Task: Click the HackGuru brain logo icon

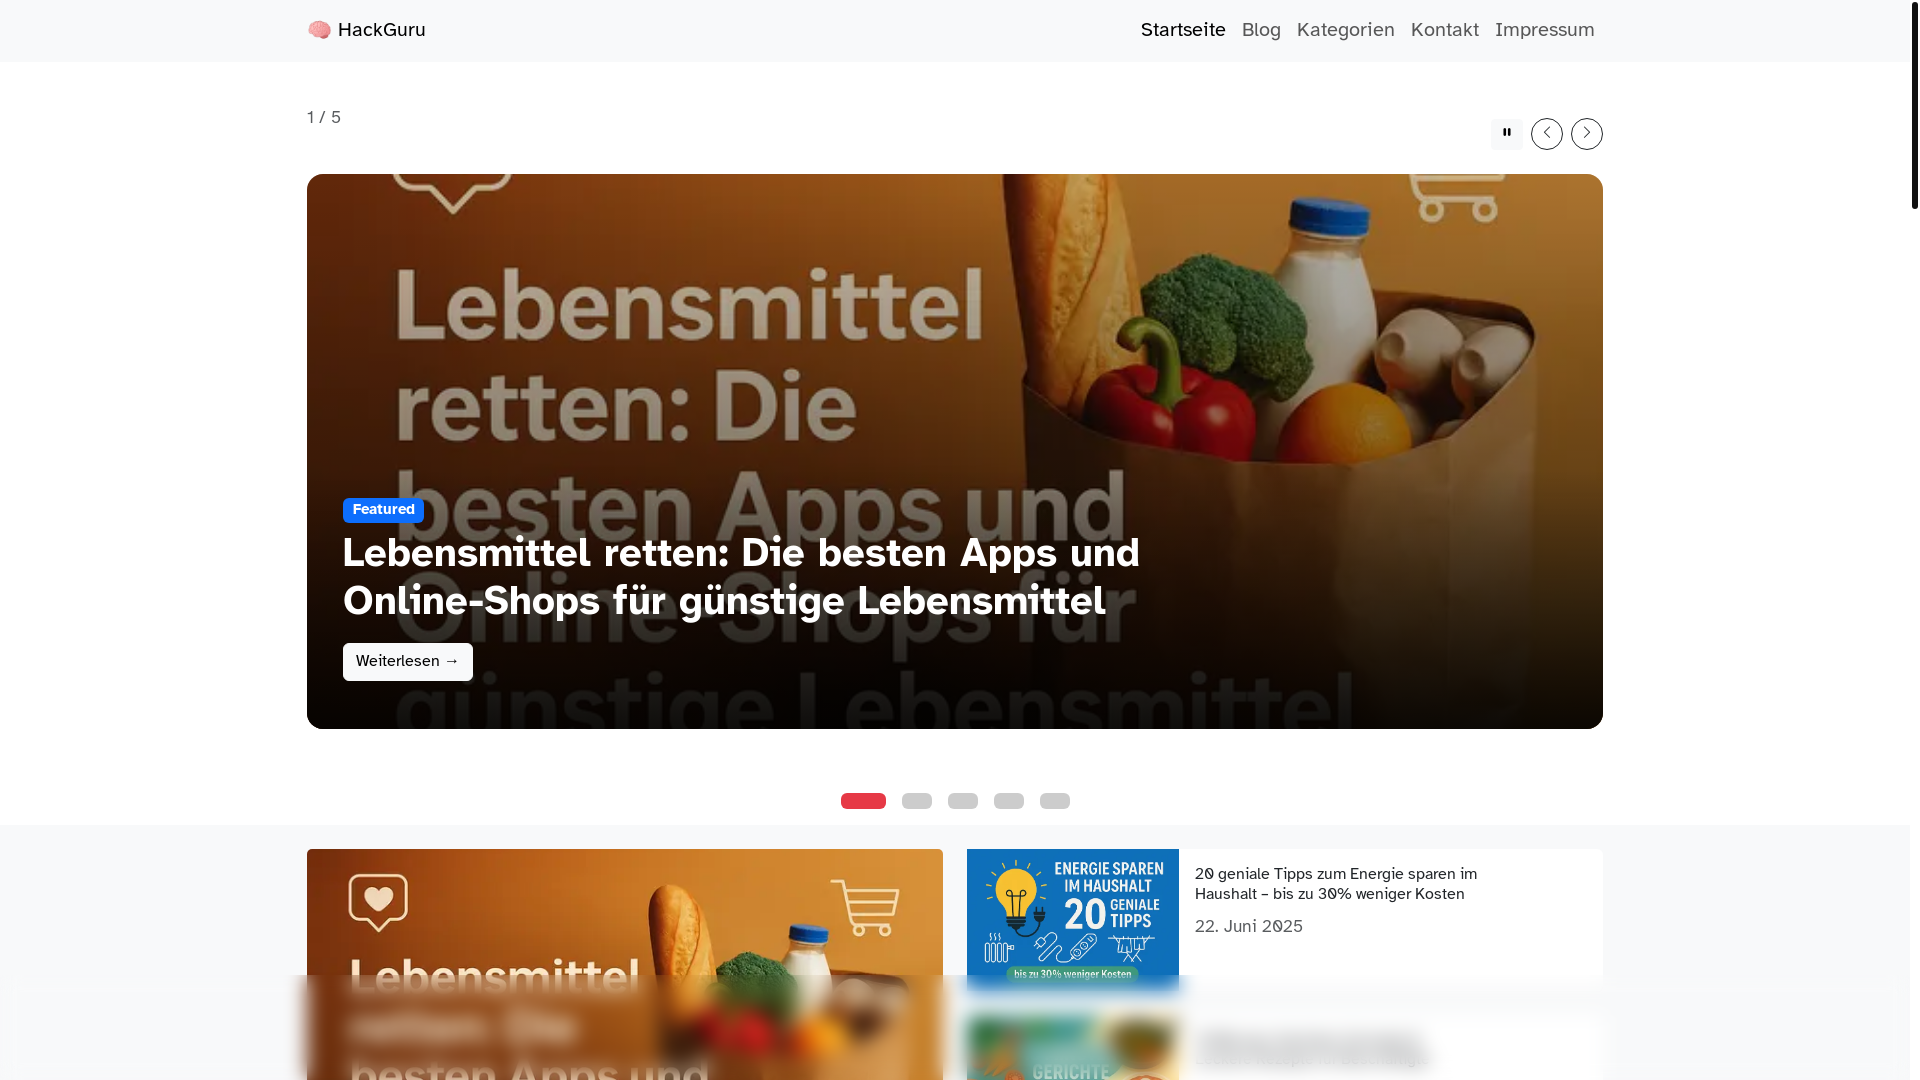Action: (319, 30)
